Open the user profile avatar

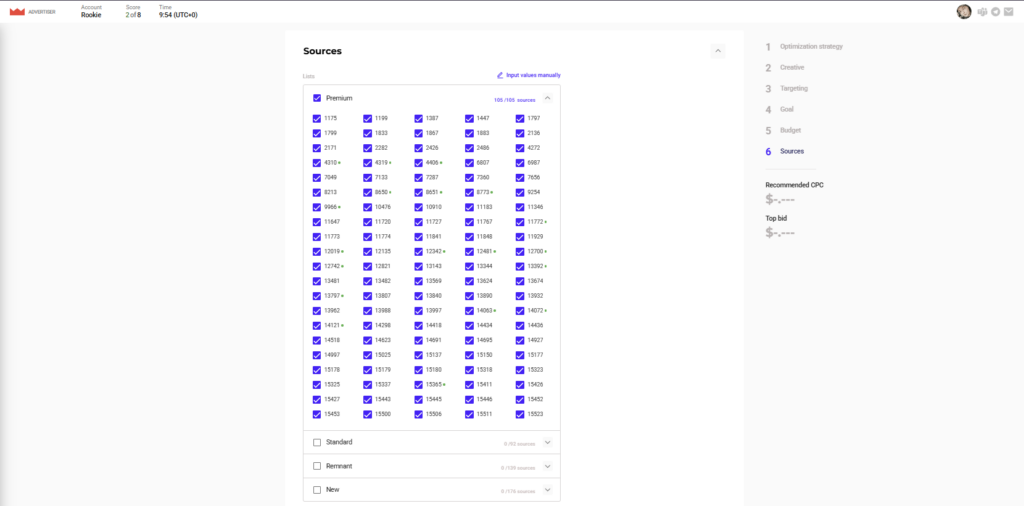coord(964,12)
